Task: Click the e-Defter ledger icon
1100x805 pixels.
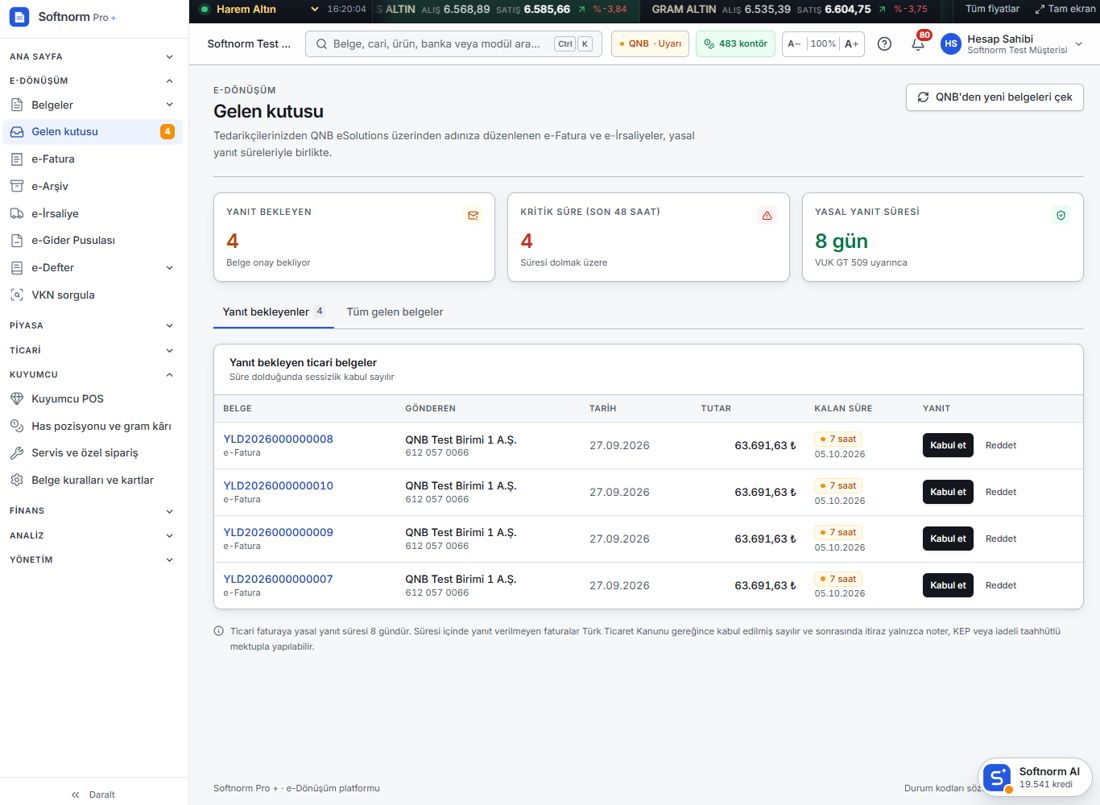Action: point(17,267)
